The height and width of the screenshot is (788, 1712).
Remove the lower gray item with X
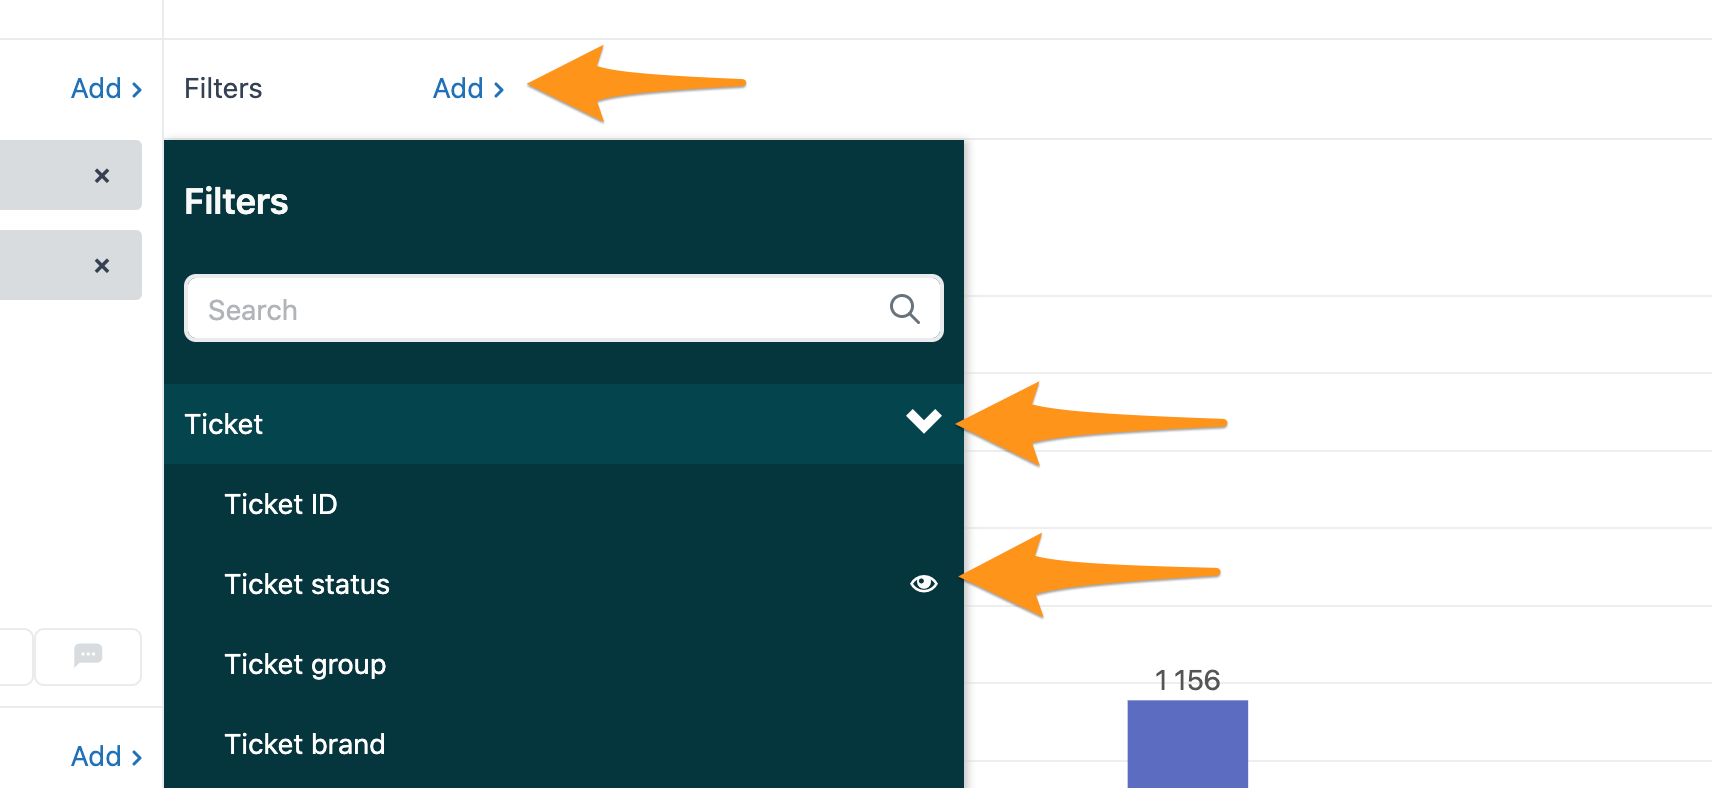(x=102, y=266)
